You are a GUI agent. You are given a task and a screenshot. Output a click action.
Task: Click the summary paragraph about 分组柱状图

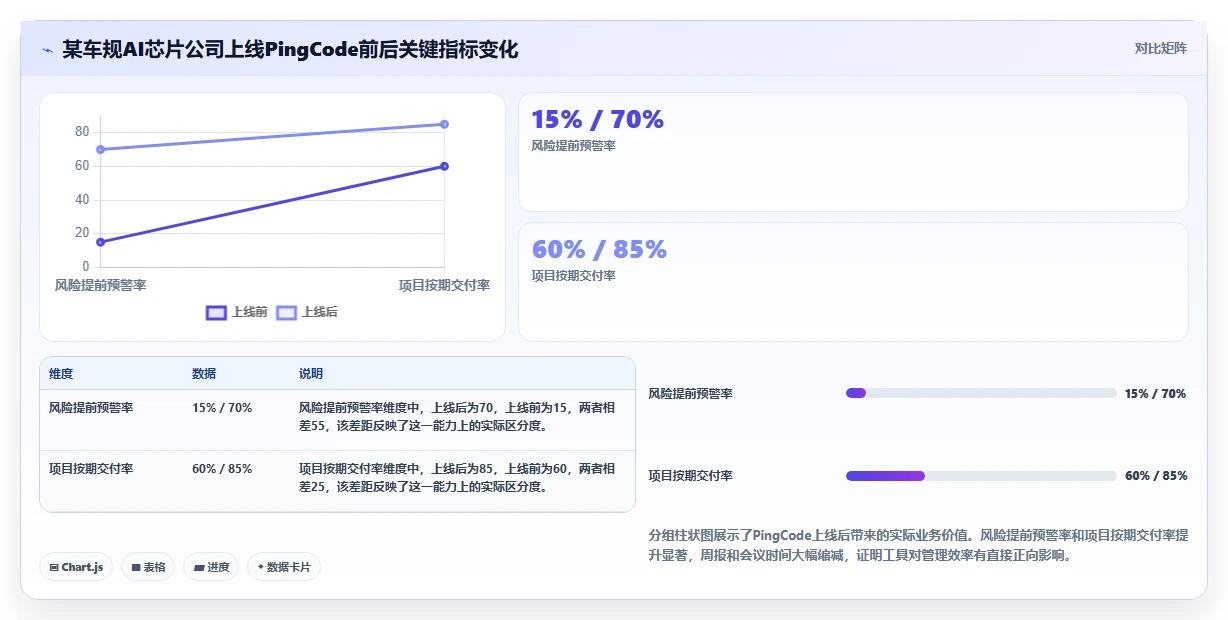[x=918, y=545]
